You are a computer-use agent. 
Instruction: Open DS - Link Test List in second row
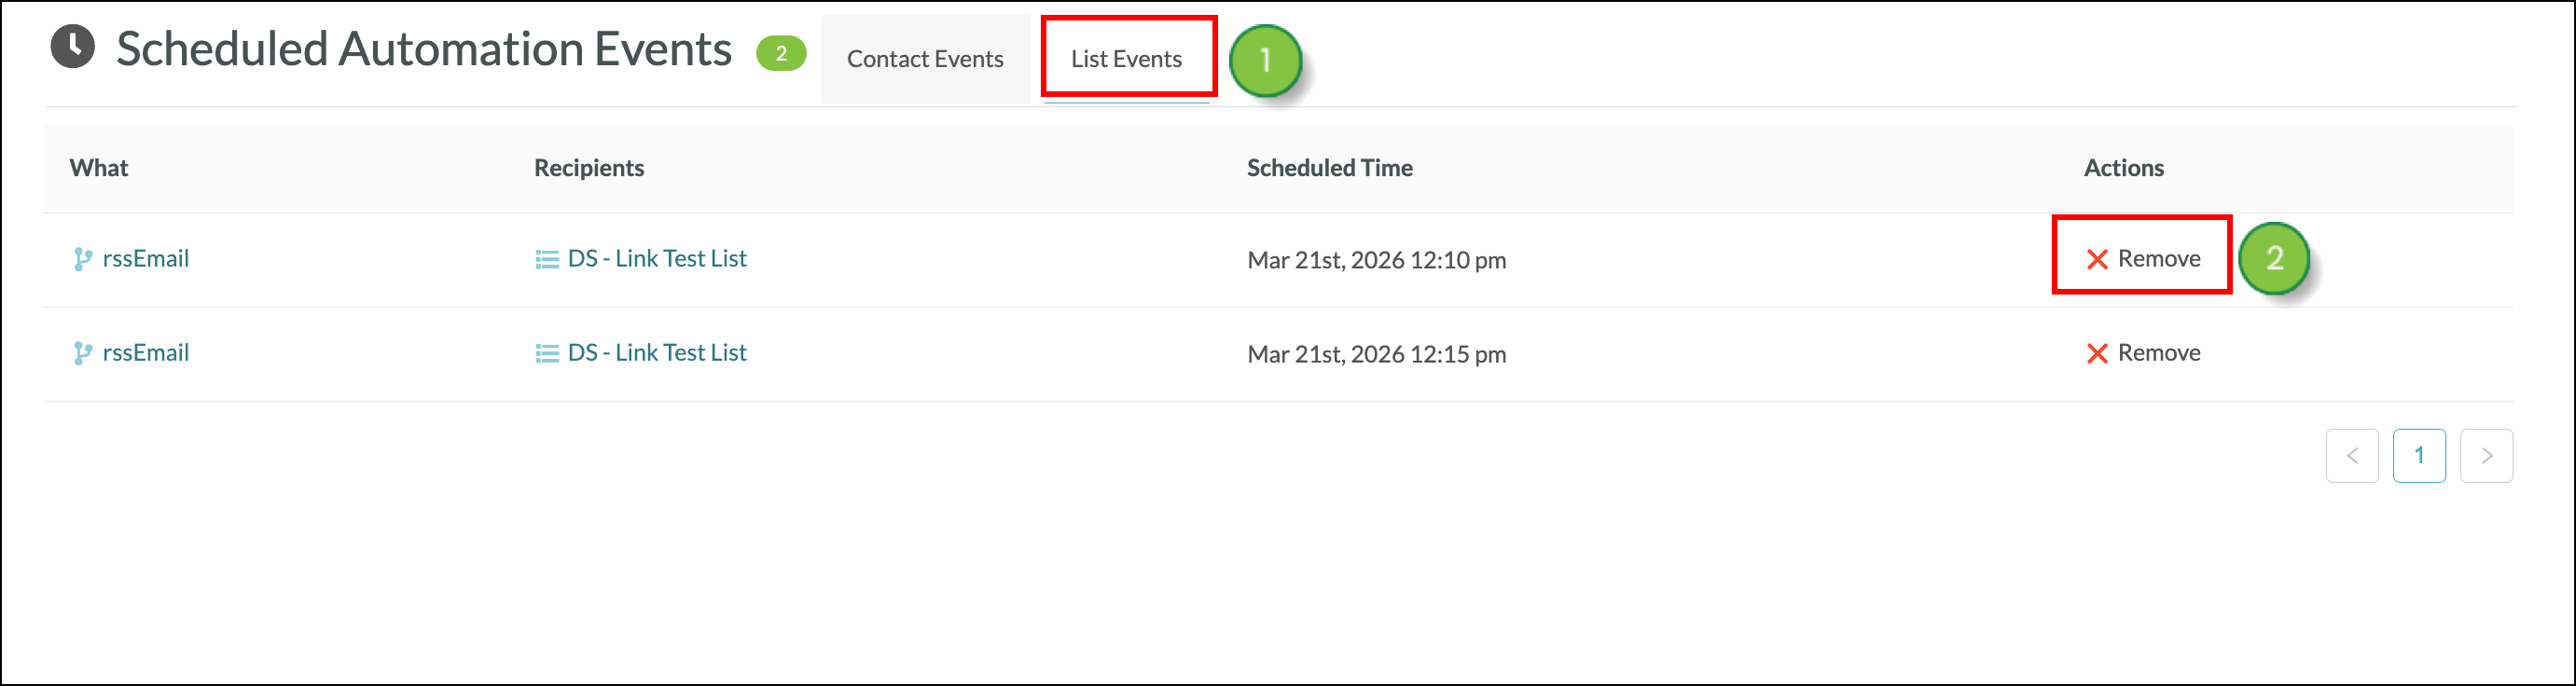(x=657, y=353)
